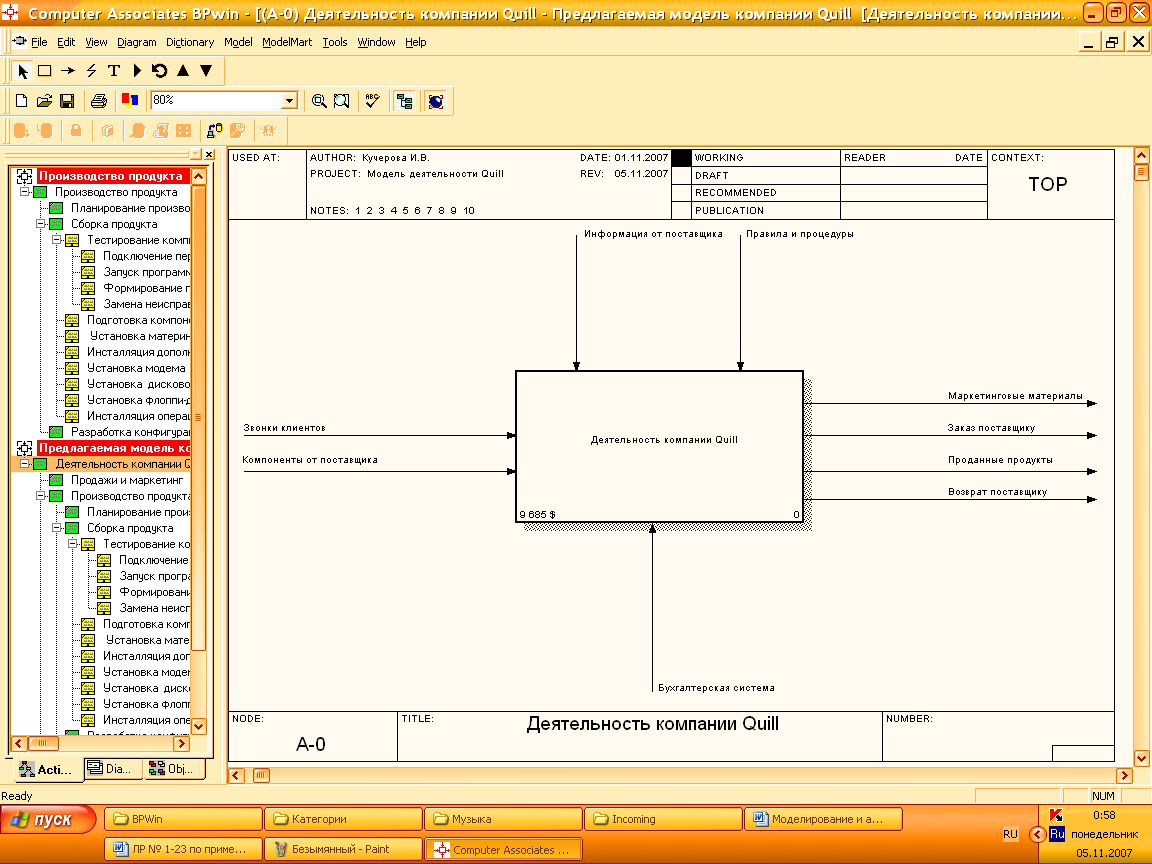1152x864 pixels.
Task: Switch to BPWin folder taskbar button
Action: [x=183, y=818]
